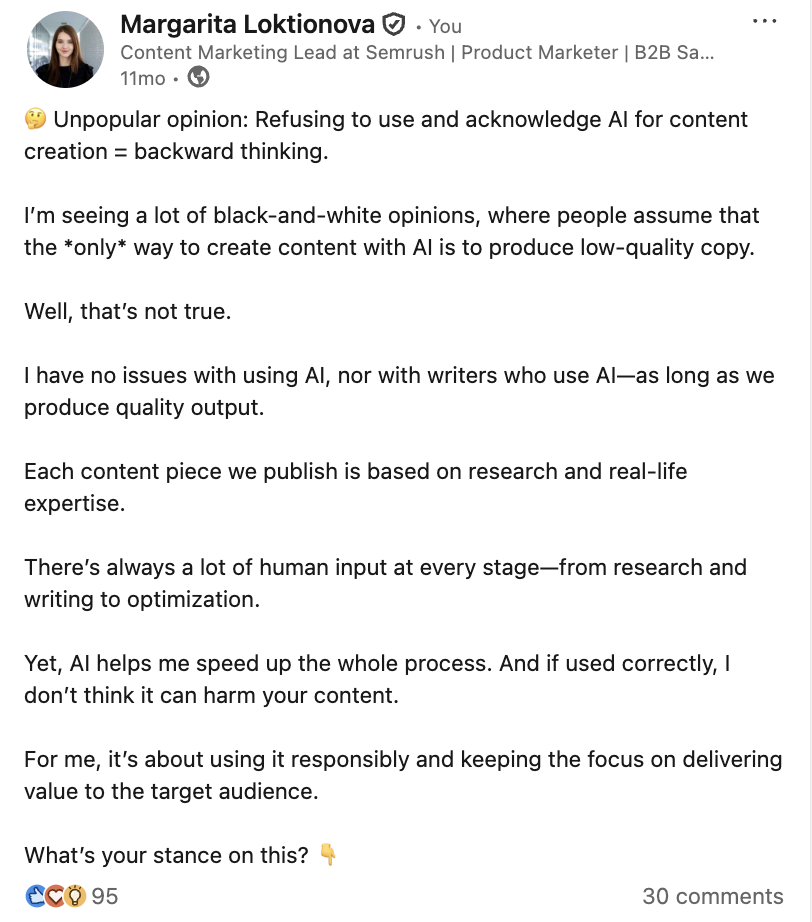The height and width of the screenshot is (922, 812).
Task: Click the globe public visibility icon
Action: 198,77
